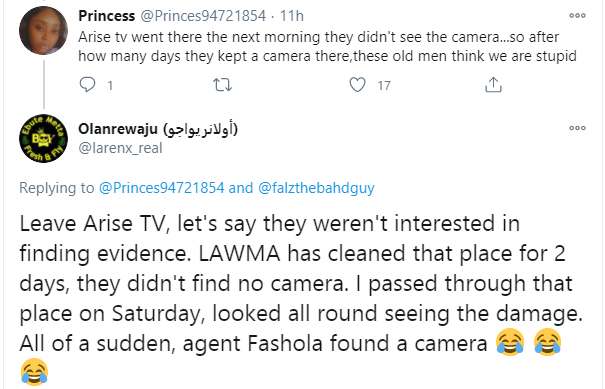This screenshot has width=605, height=389.
Task: Open more options menu on Princess's tweet
Action: click(577, 15)
